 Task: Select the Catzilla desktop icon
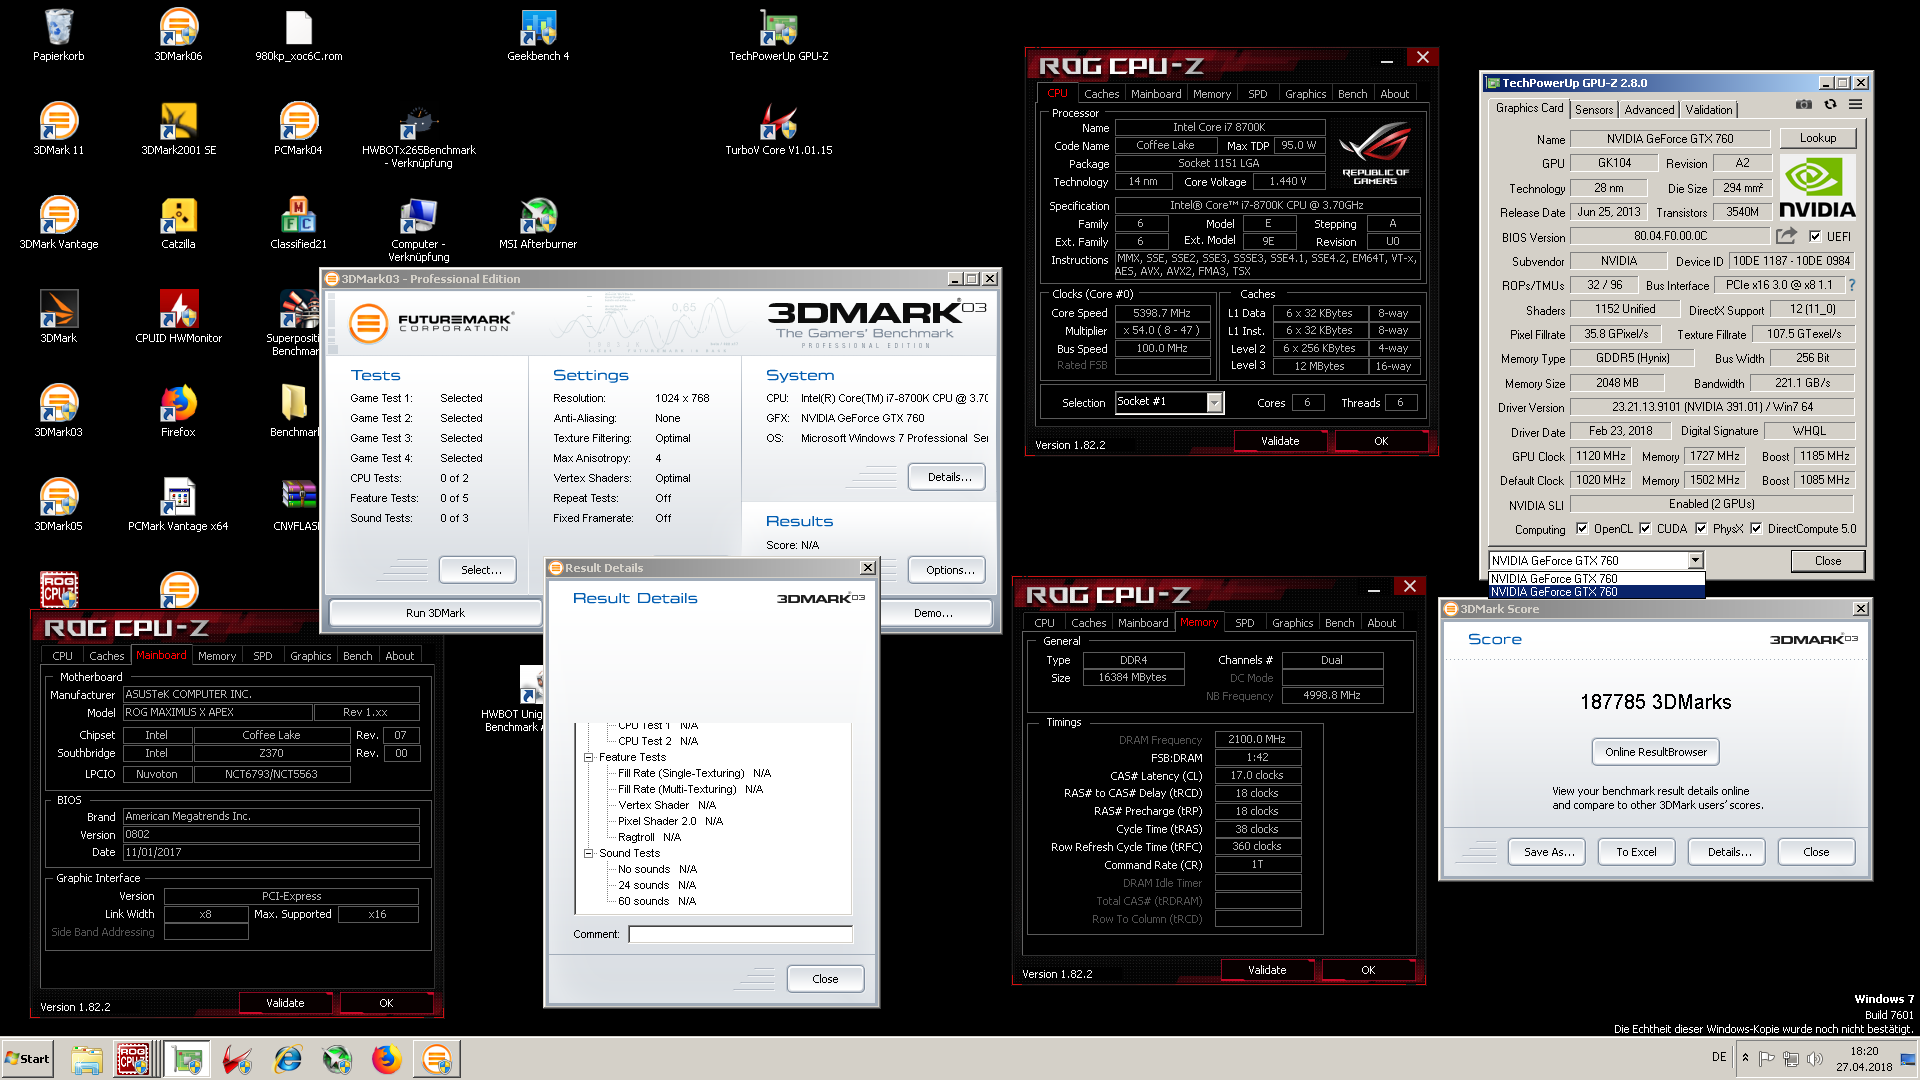click(178, 223)
